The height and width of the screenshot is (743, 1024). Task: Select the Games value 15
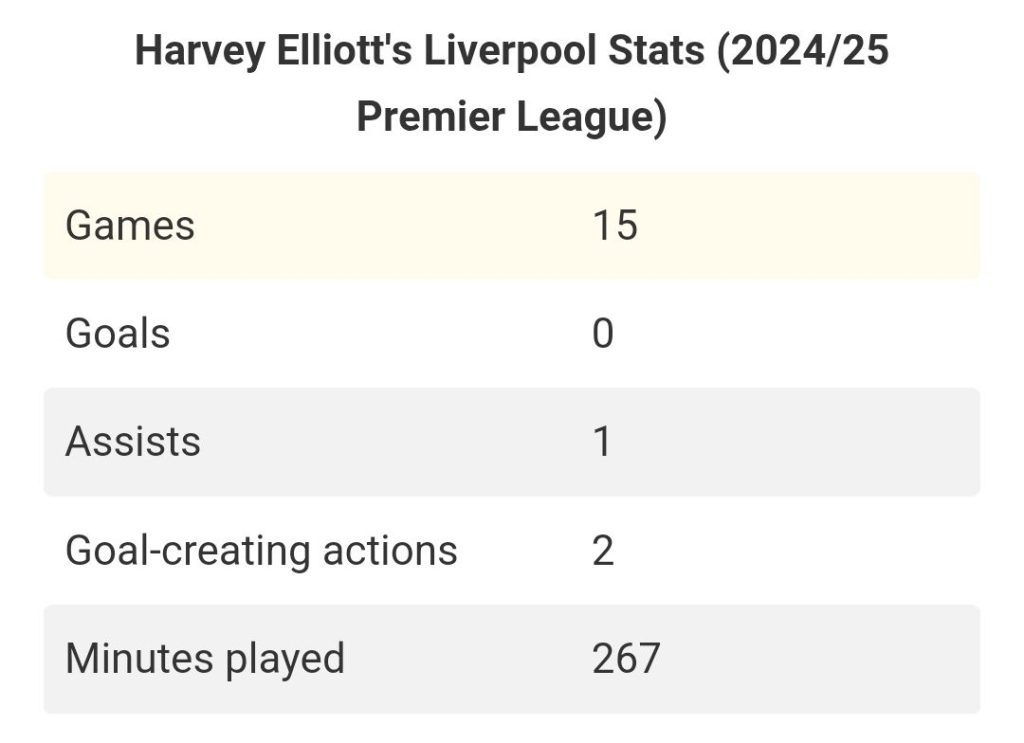pos(615,225)
